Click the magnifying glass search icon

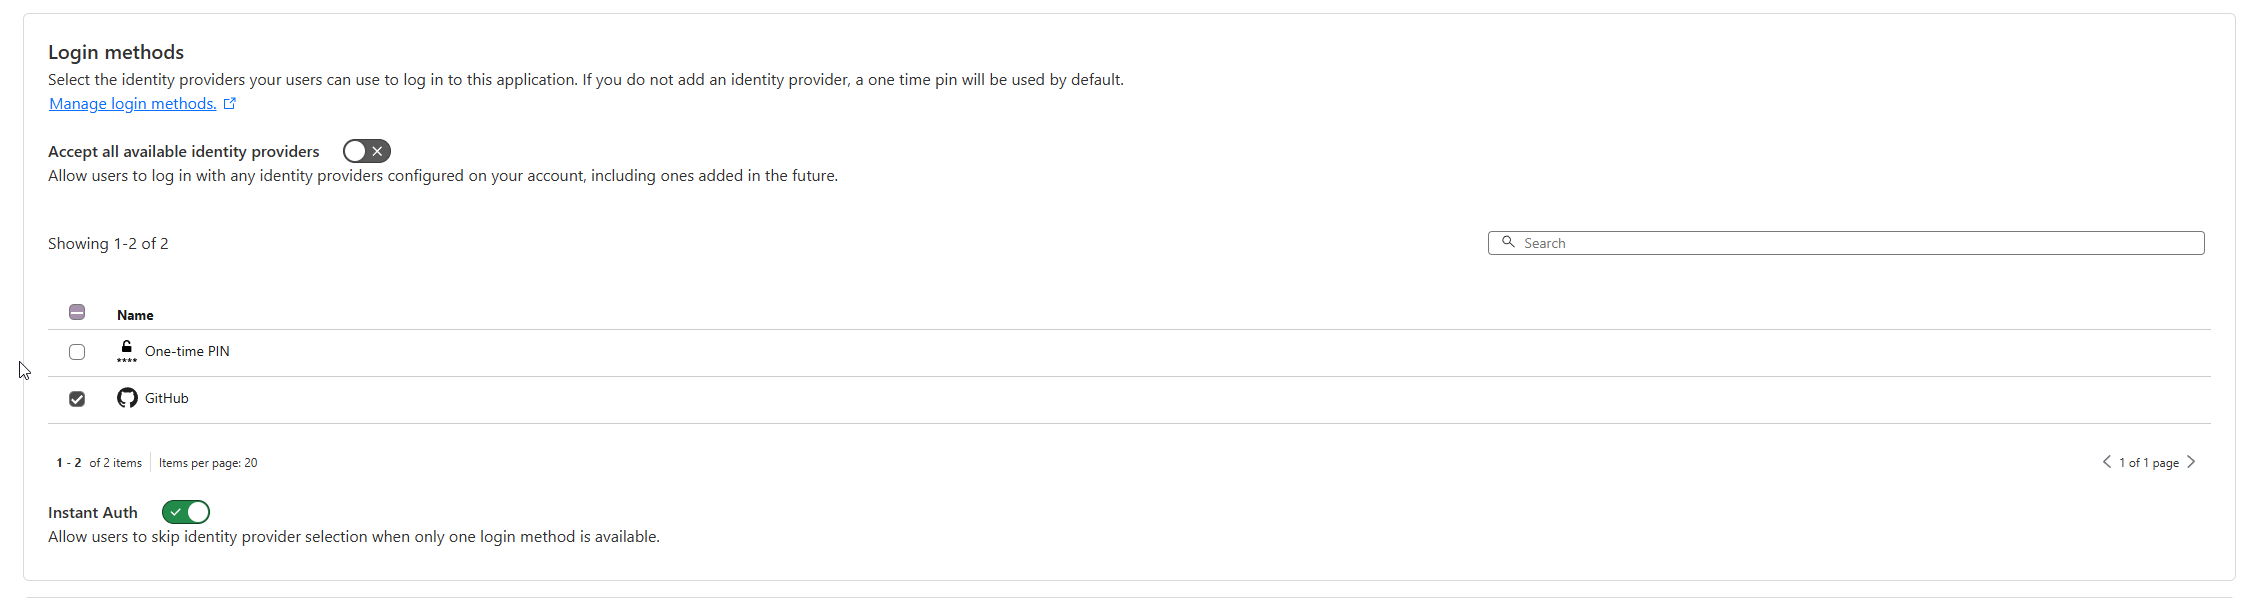coord(1508,242)
